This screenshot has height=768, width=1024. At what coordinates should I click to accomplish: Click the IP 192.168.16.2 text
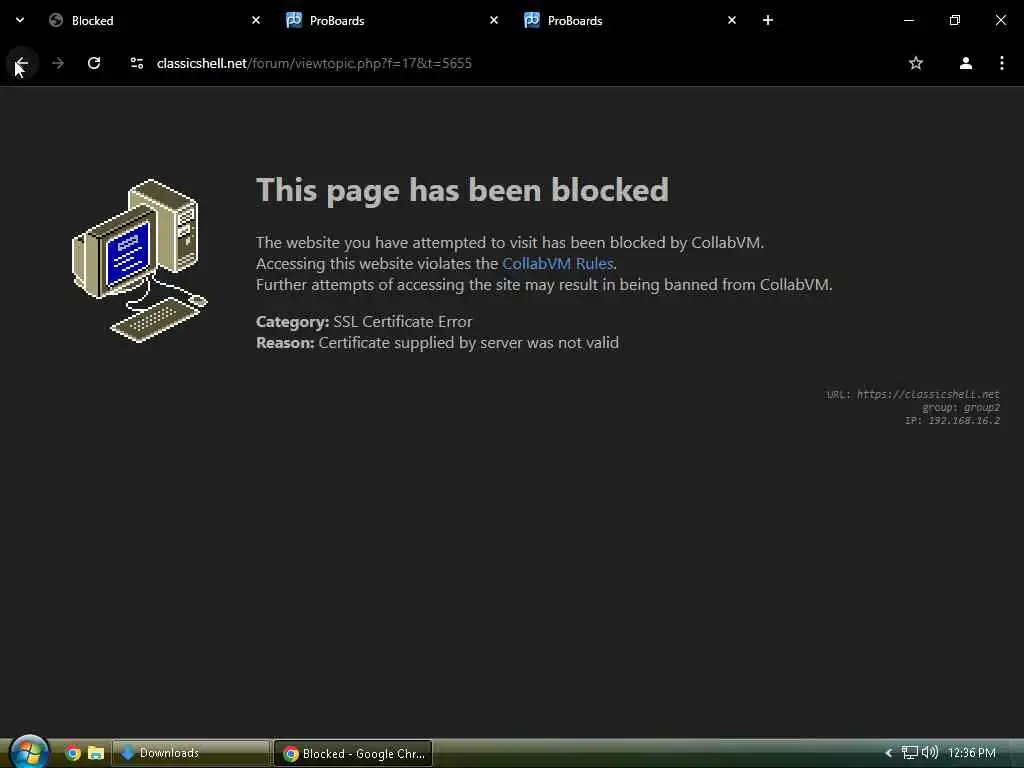click(x=952, y=421)
